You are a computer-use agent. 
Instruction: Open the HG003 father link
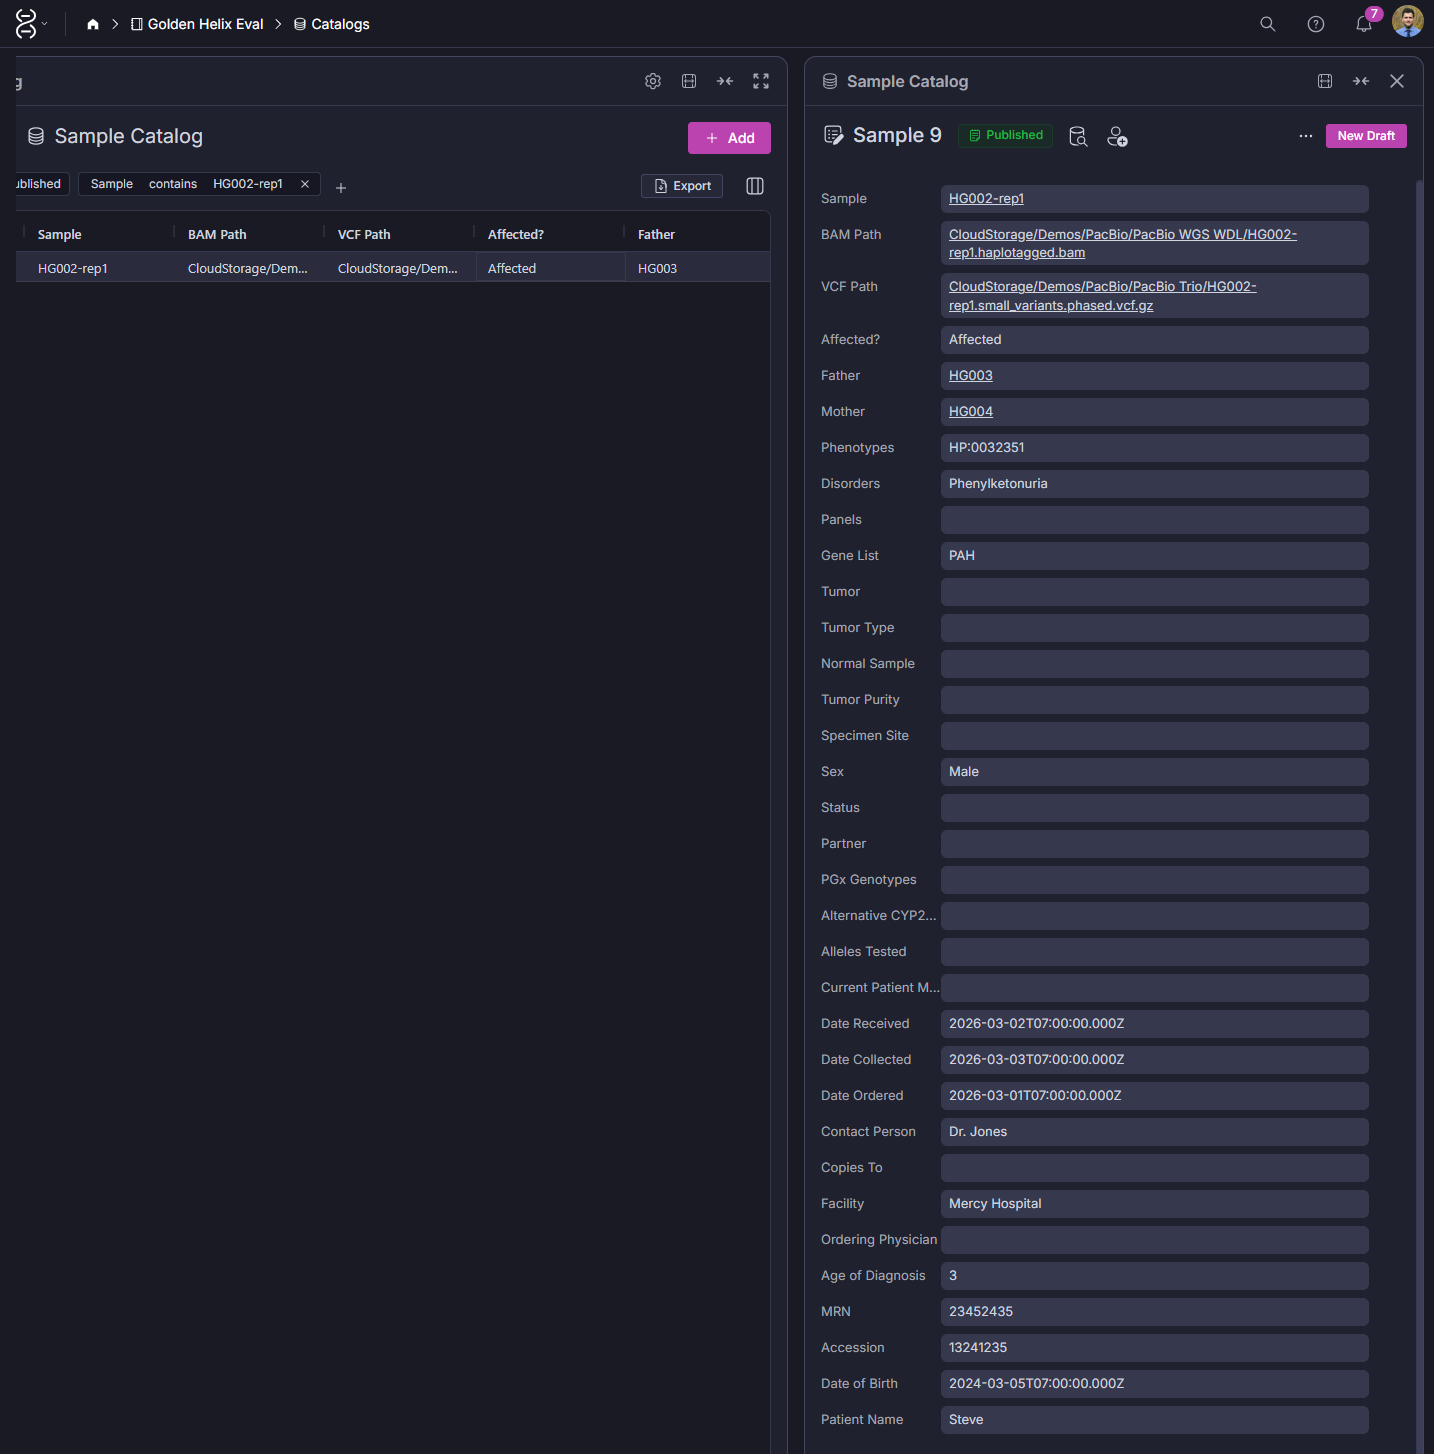point(970,376)
